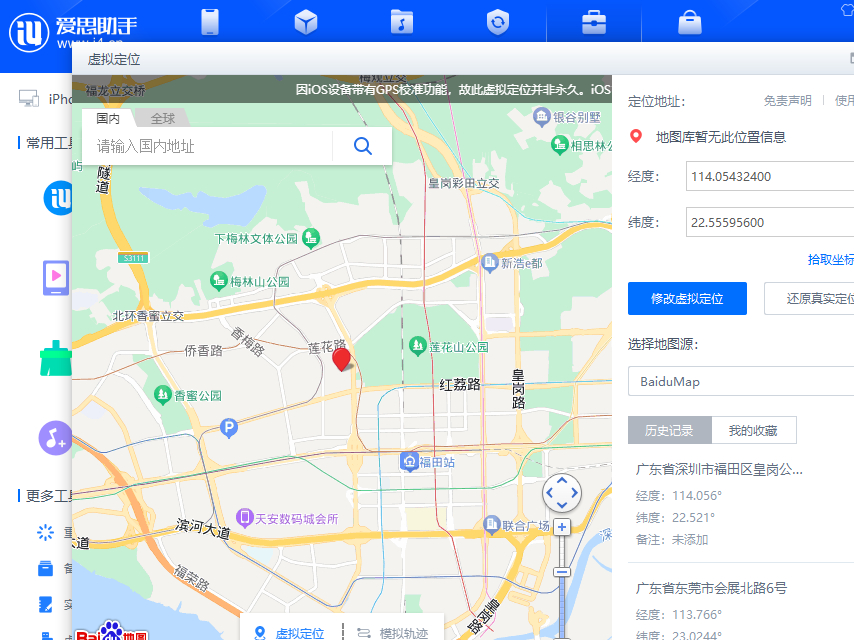Open the flash shield refresh icon
This screenshot has height=640, width=854.
[x=498, y=22]
